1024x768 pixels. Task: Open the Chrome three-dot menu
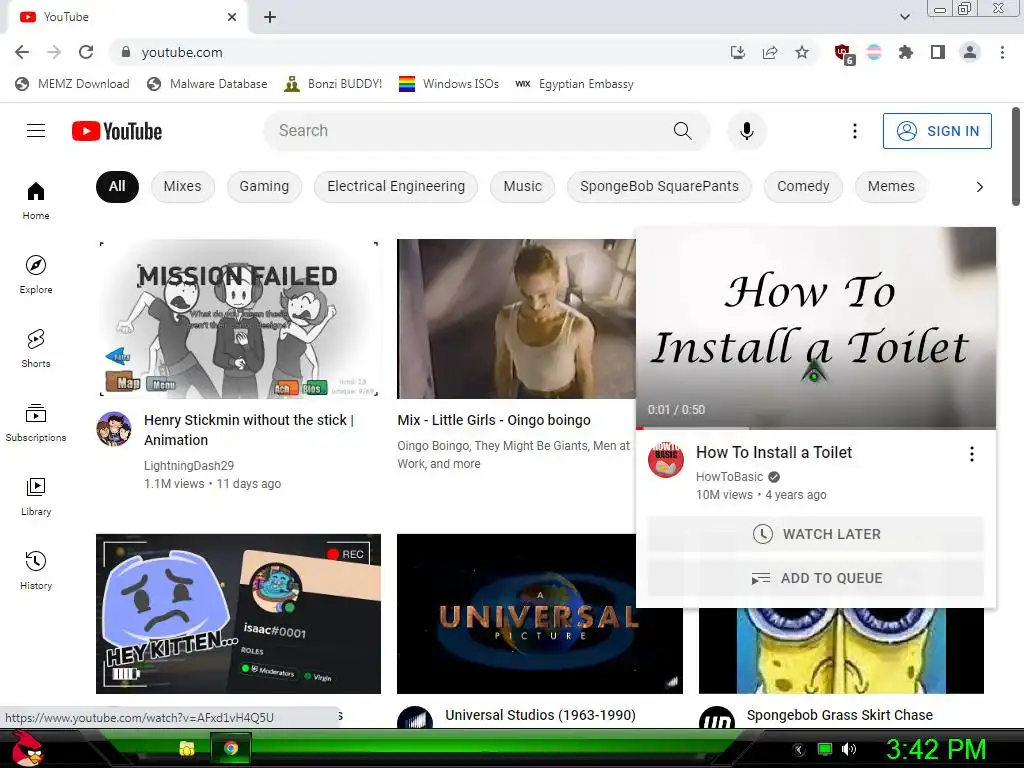pyautogui.click(x=1002, y=52)
